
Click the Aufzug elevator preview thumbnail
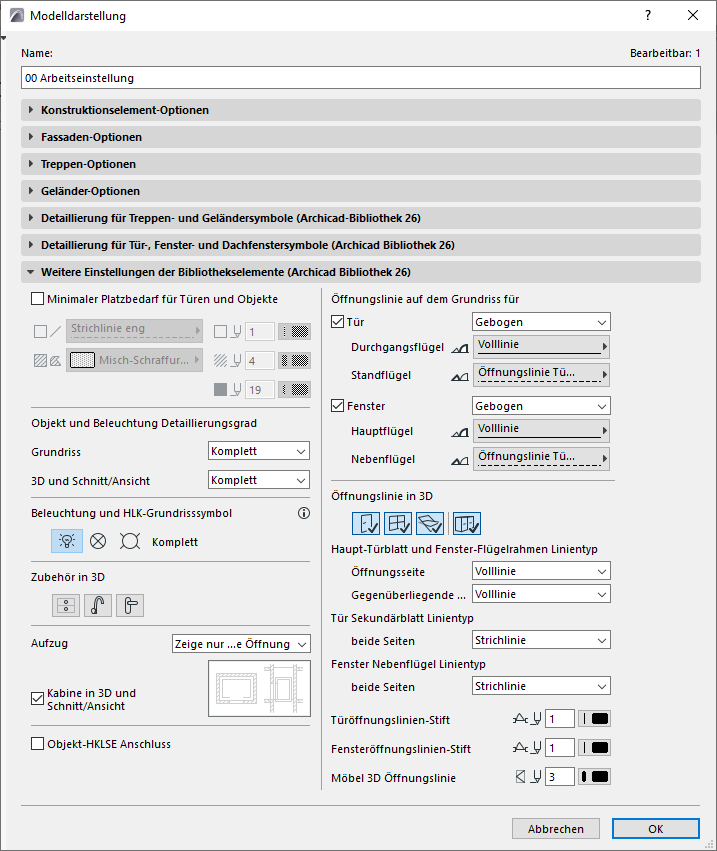(x=259, y=688)
